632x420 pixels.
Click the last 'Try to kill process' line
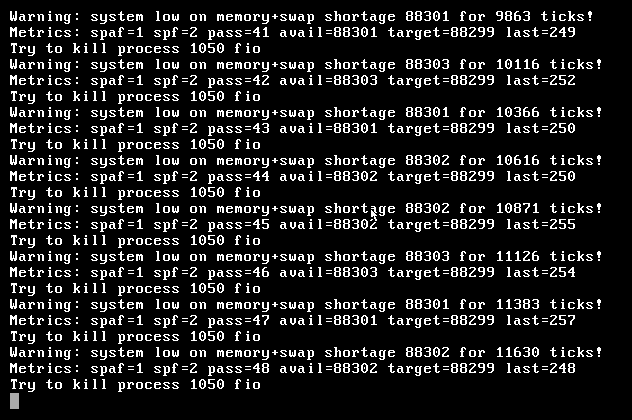(x=135, y=385)
